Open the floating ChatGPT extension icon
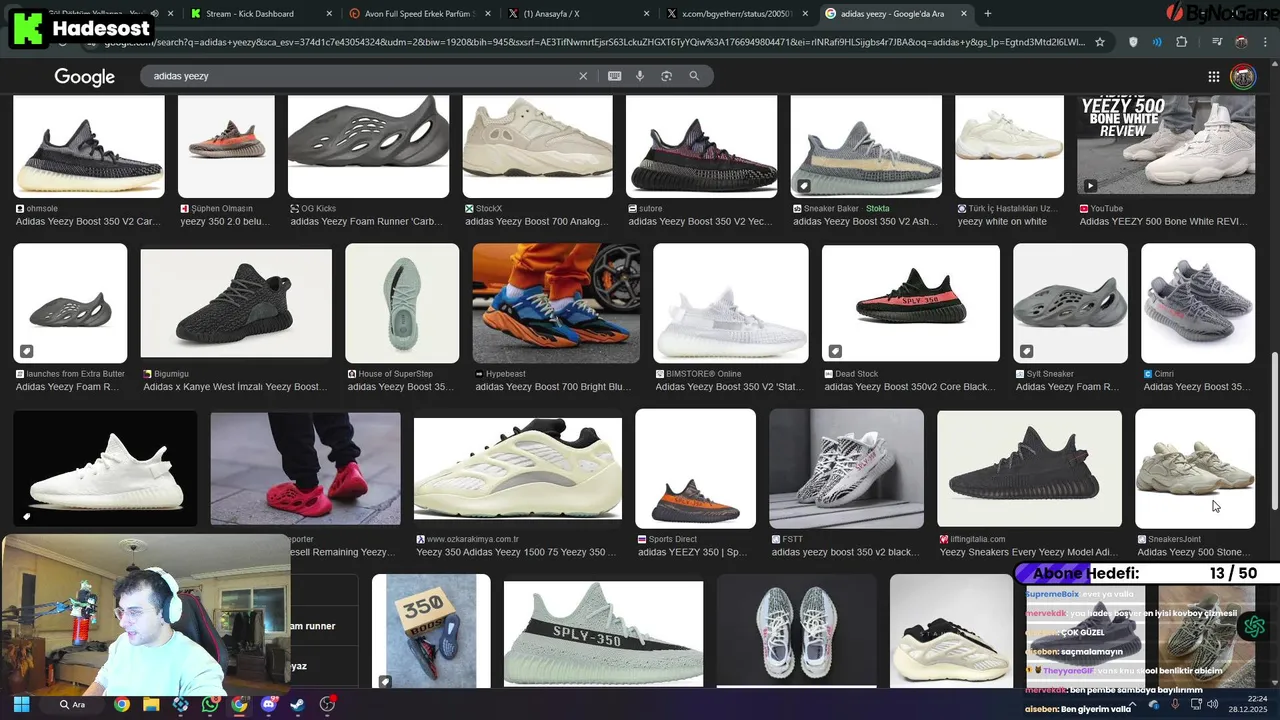1280x720 pixels. click(x=1254, y=626)
